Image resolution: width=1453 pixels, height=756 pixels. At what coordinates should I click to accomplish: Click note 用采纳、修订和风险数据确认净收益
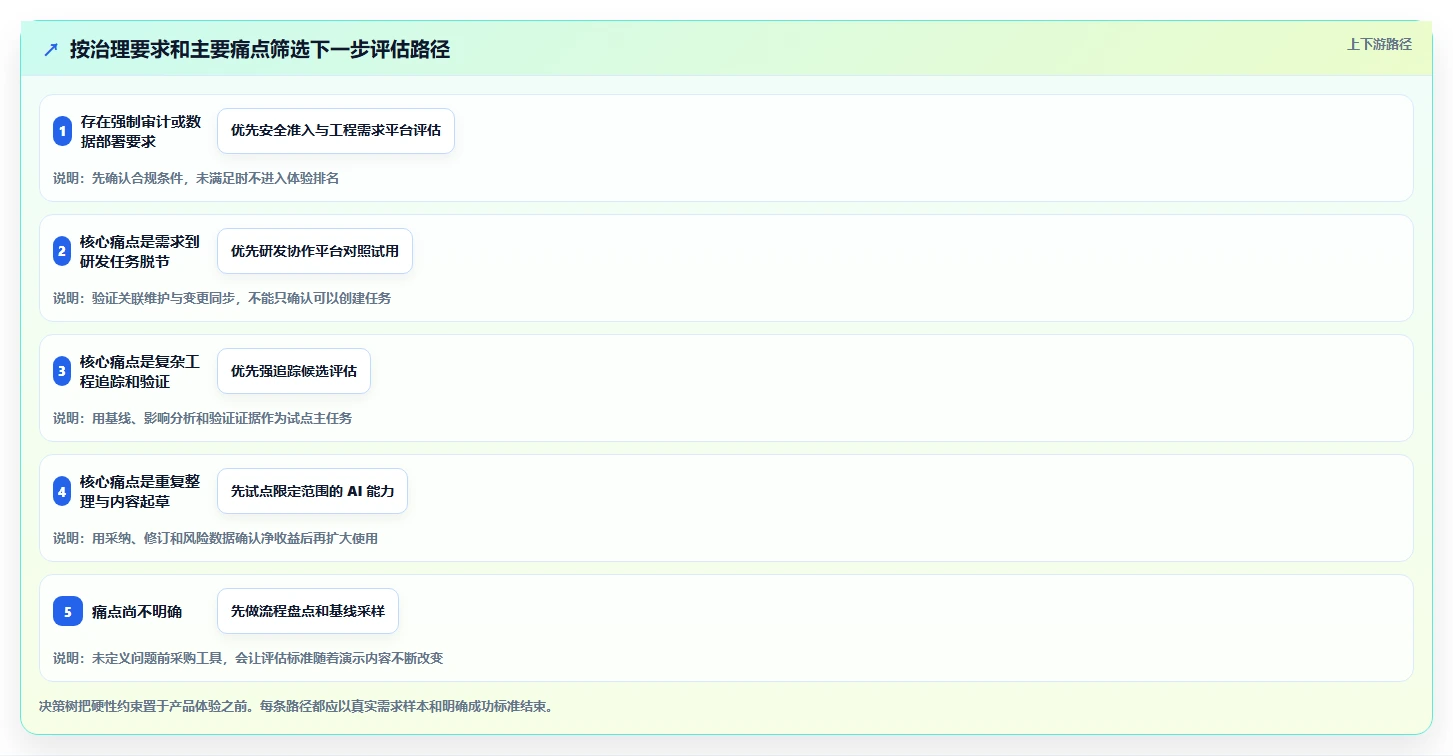[x=203, y=538]
